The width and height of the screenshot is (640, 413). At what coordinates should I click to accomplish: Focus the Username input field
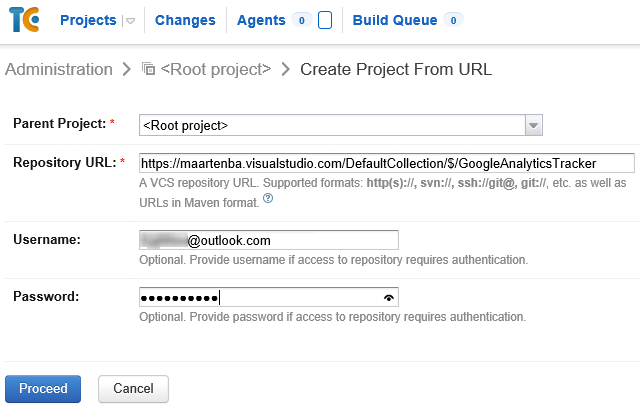pyautogui.click(x=269, y=240)
